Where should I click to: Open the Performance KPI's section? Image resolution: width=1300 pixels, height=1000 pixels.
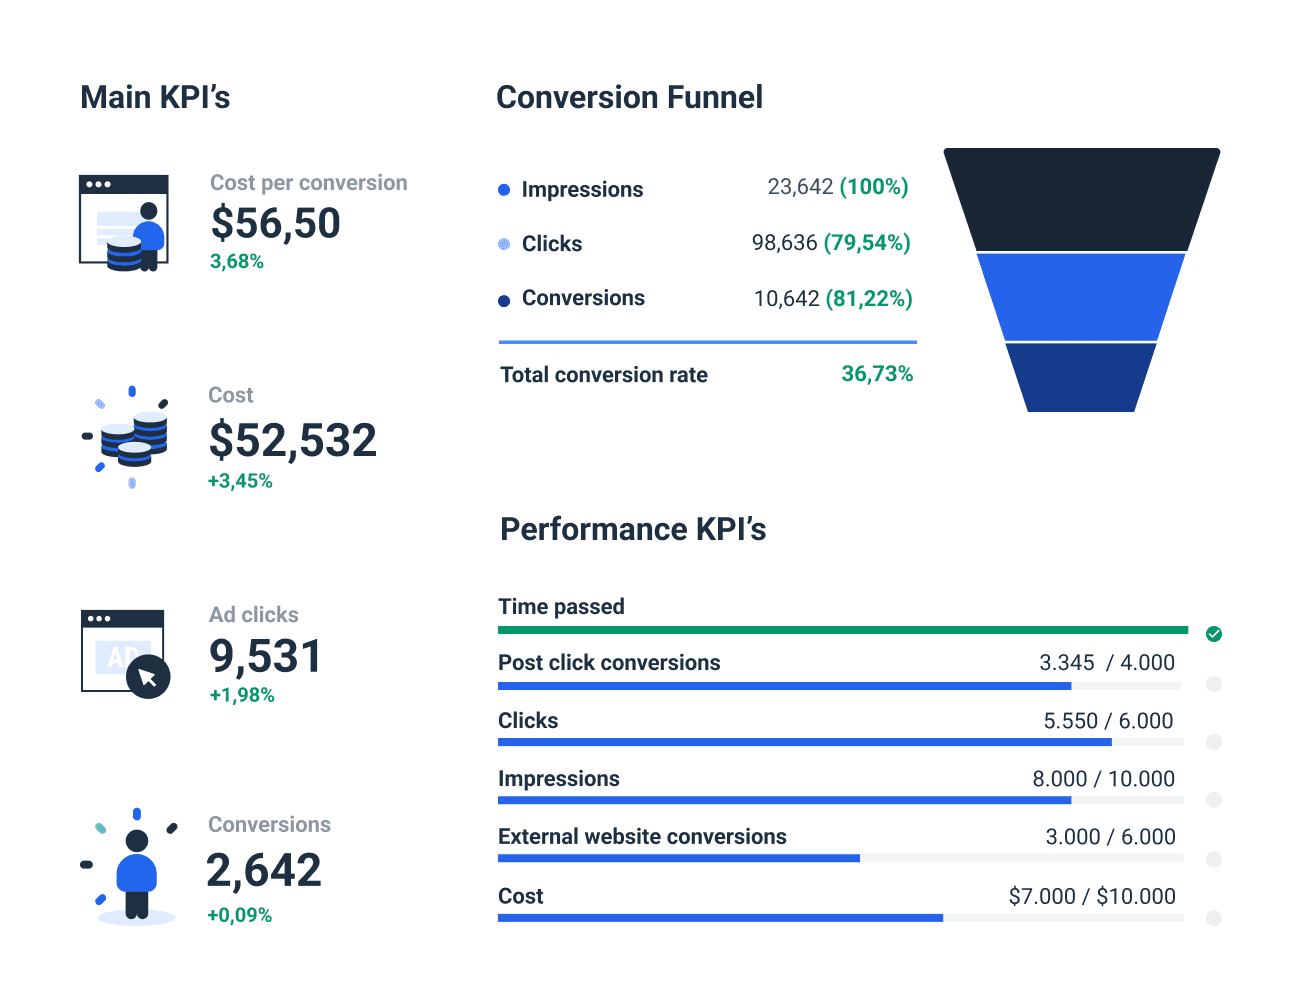(633, 529)
